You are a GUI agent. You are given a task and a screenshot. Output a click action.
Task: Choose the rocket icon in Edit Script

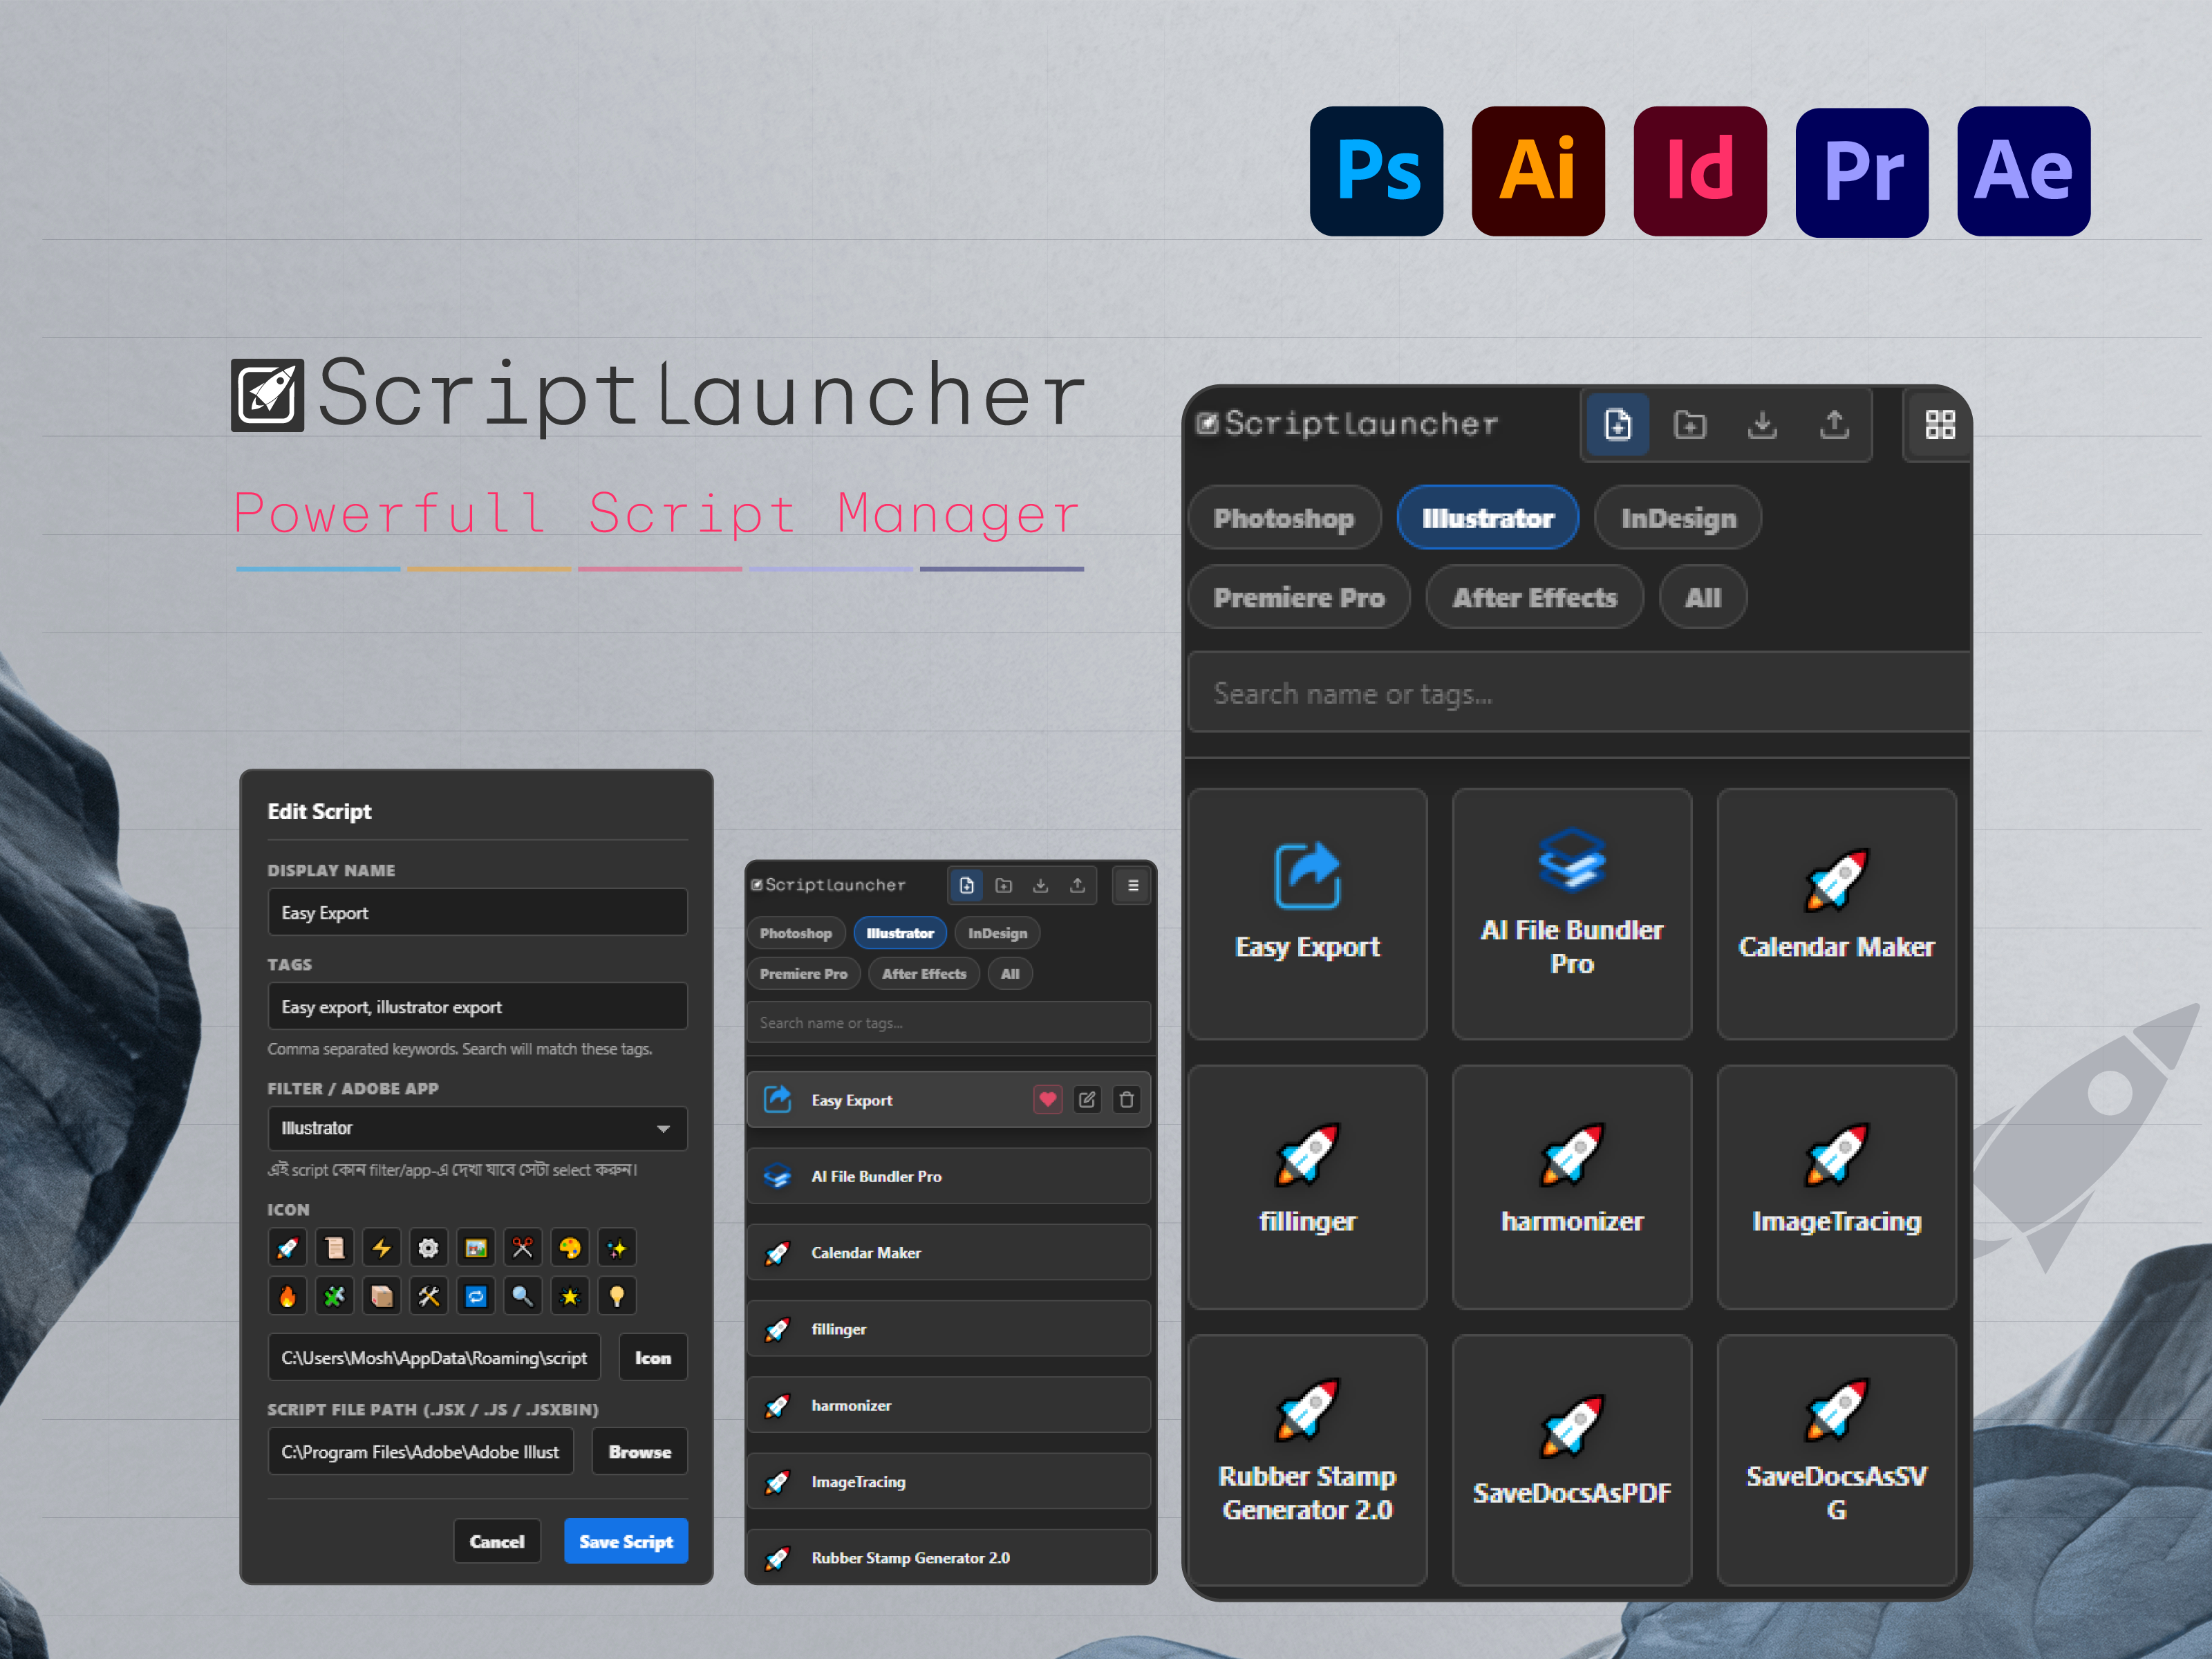coord(287,1248)
